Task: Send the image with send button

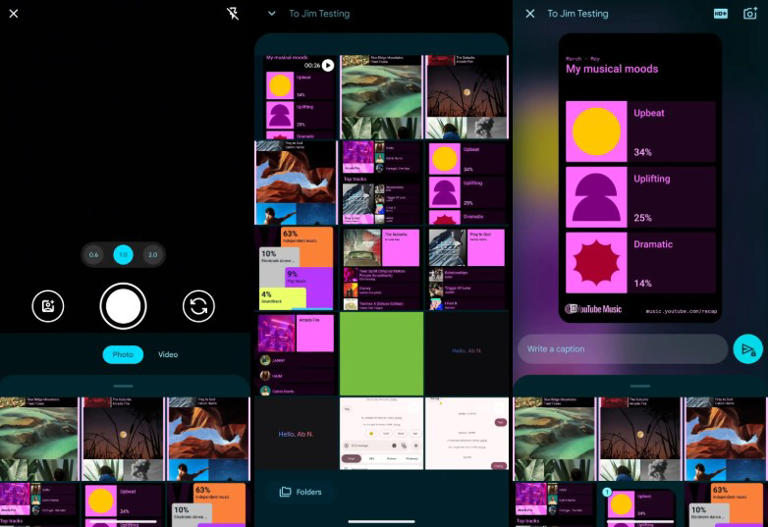Action: click(746, 349)
